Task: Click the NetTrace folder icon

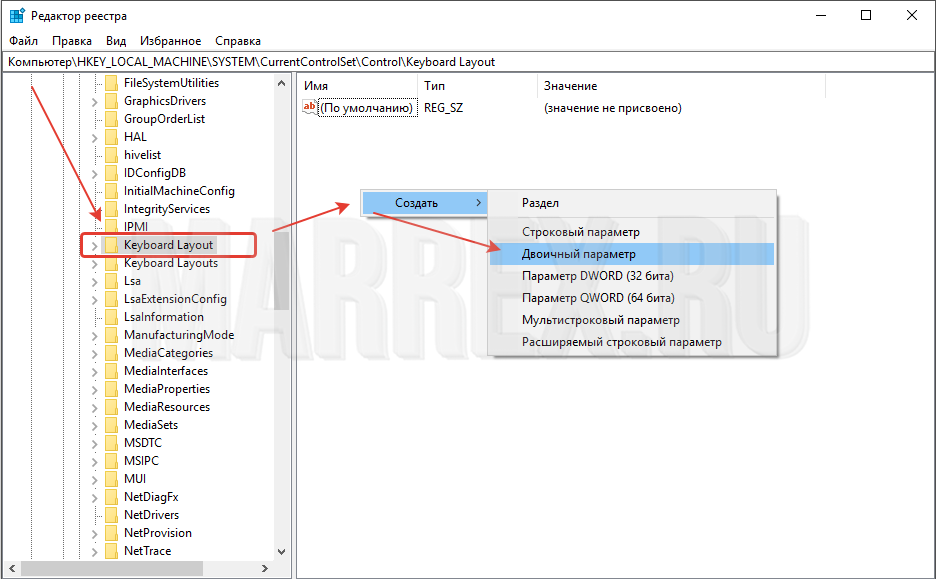Action: [x=111, y=551]
